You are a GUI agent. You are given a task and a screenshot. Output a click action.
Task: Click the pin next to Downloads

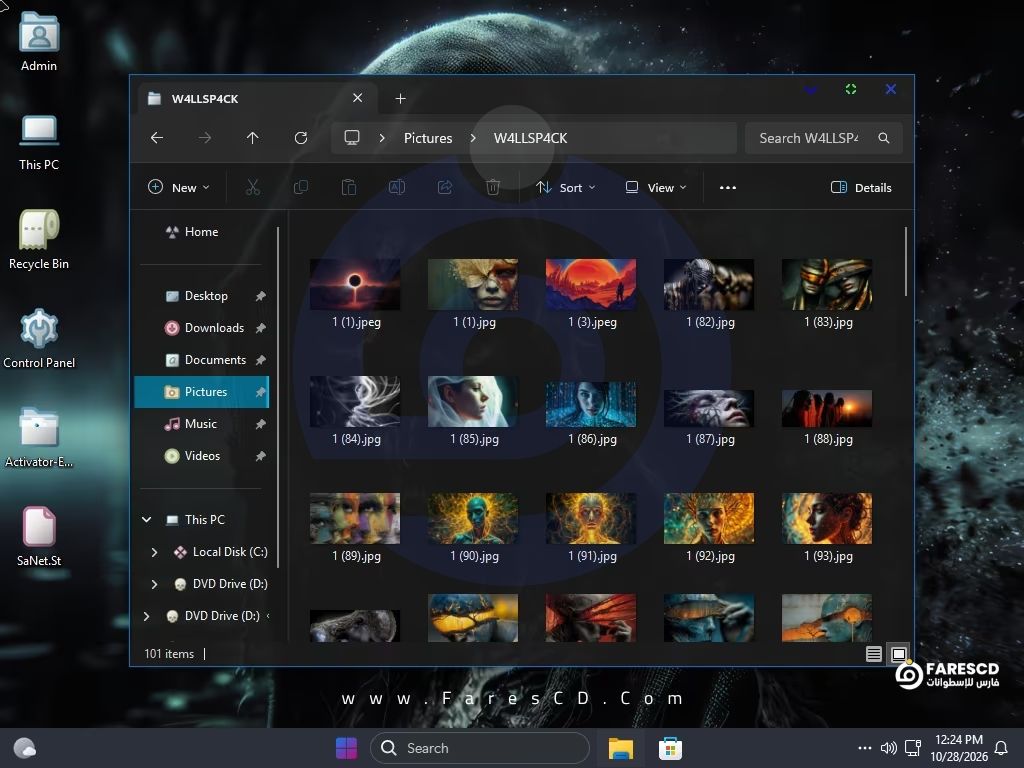click(x=261, y=328)
